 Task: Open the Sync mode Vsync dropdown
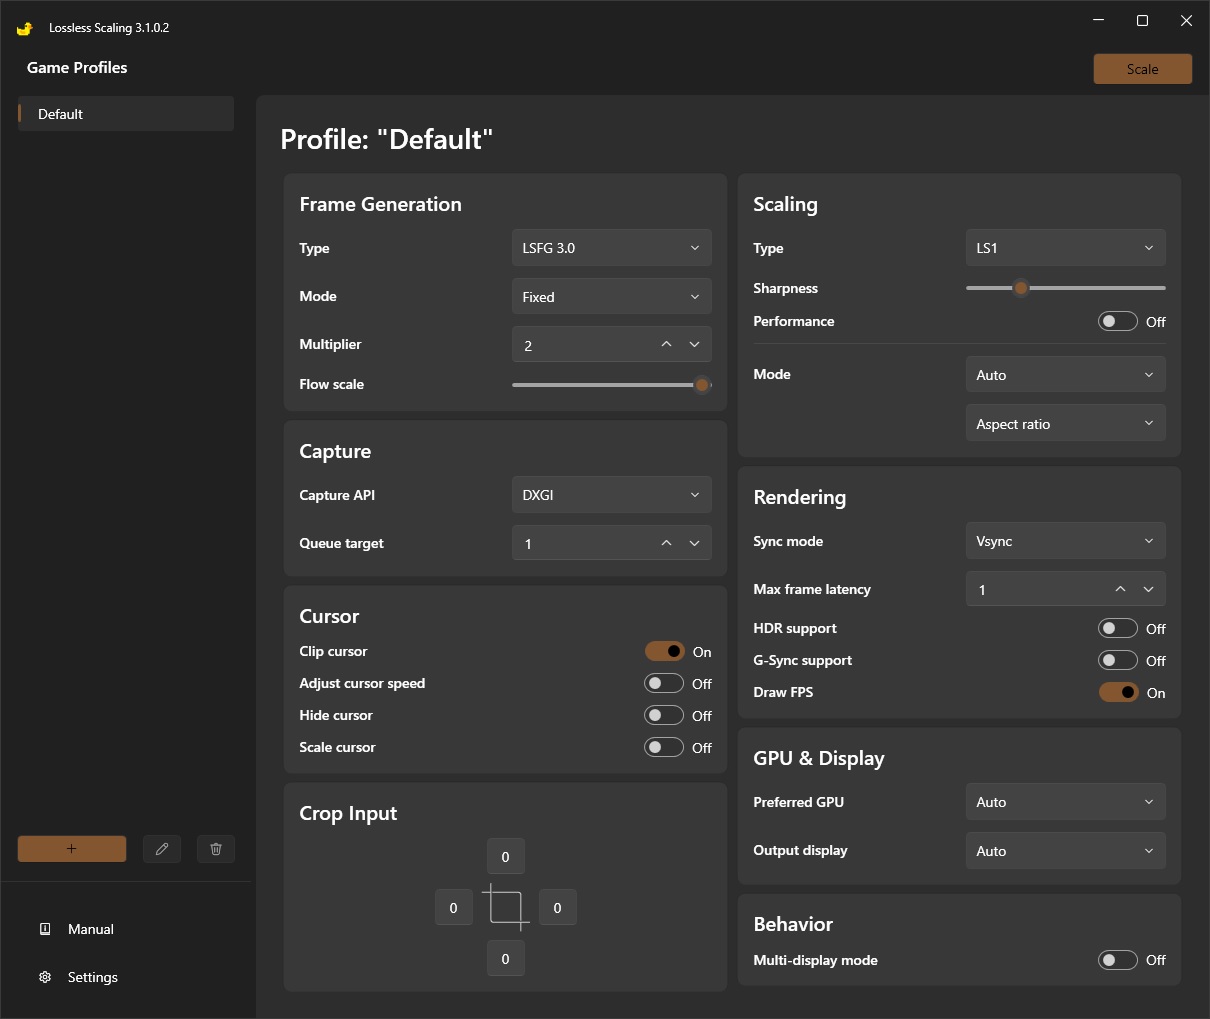tap(1065, 541)
